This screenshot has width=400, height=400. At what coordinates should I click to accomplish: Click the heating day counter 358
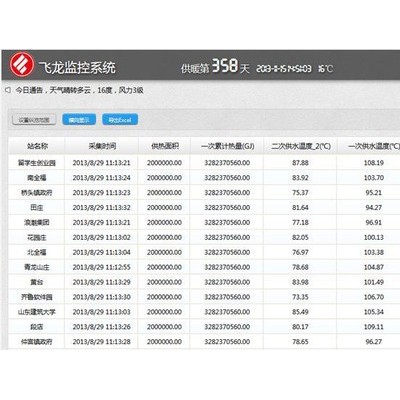[x=225, y=66]
